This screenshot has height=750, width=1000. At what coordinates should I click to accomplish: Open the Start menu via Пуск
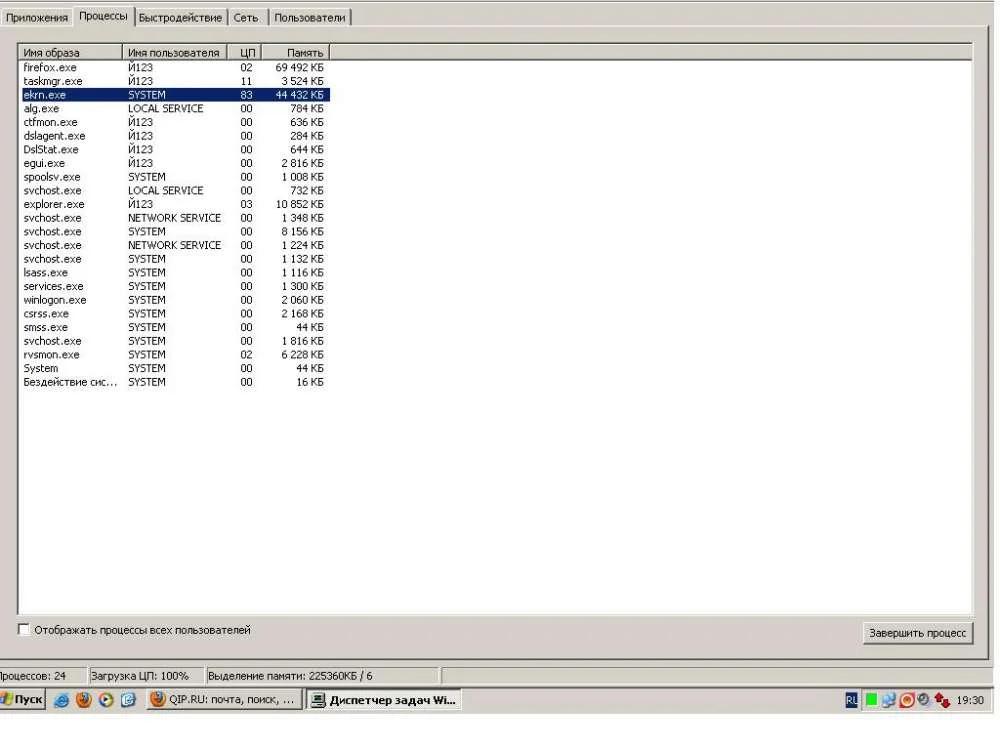pyautogui.click(x=22, y=700)
